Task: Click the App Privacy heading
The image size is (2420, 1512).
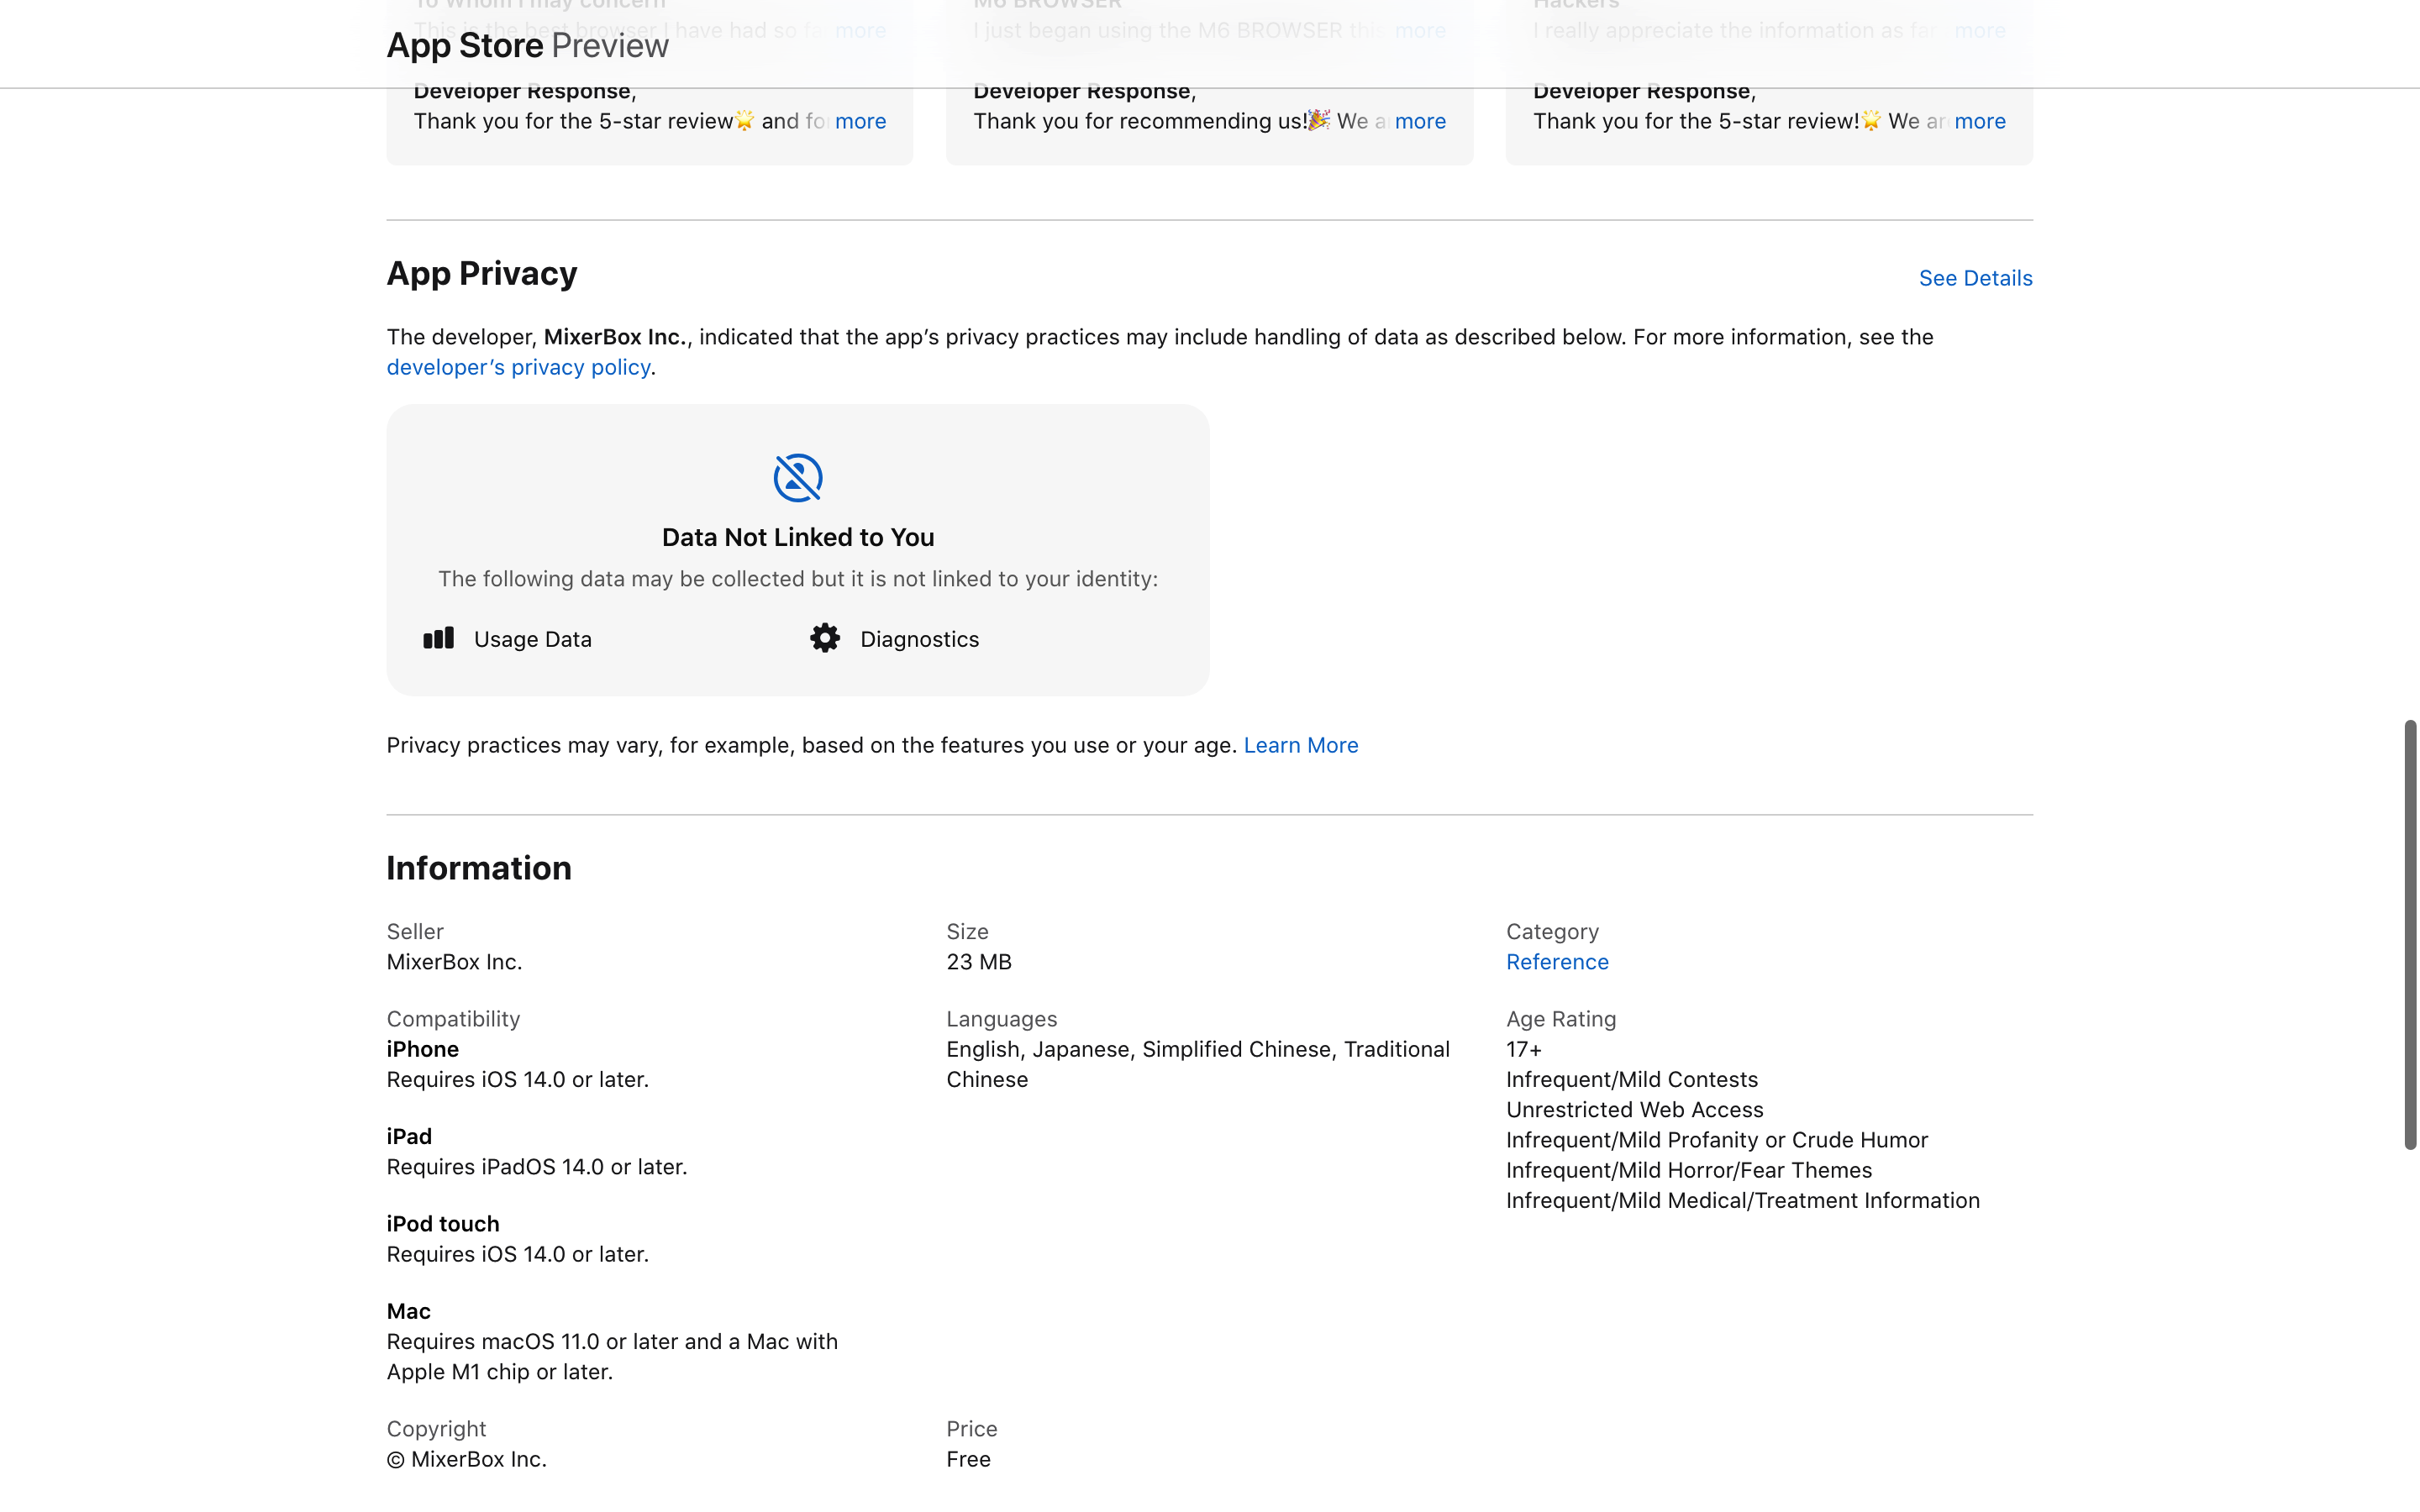Action: [x=482, y=274]
